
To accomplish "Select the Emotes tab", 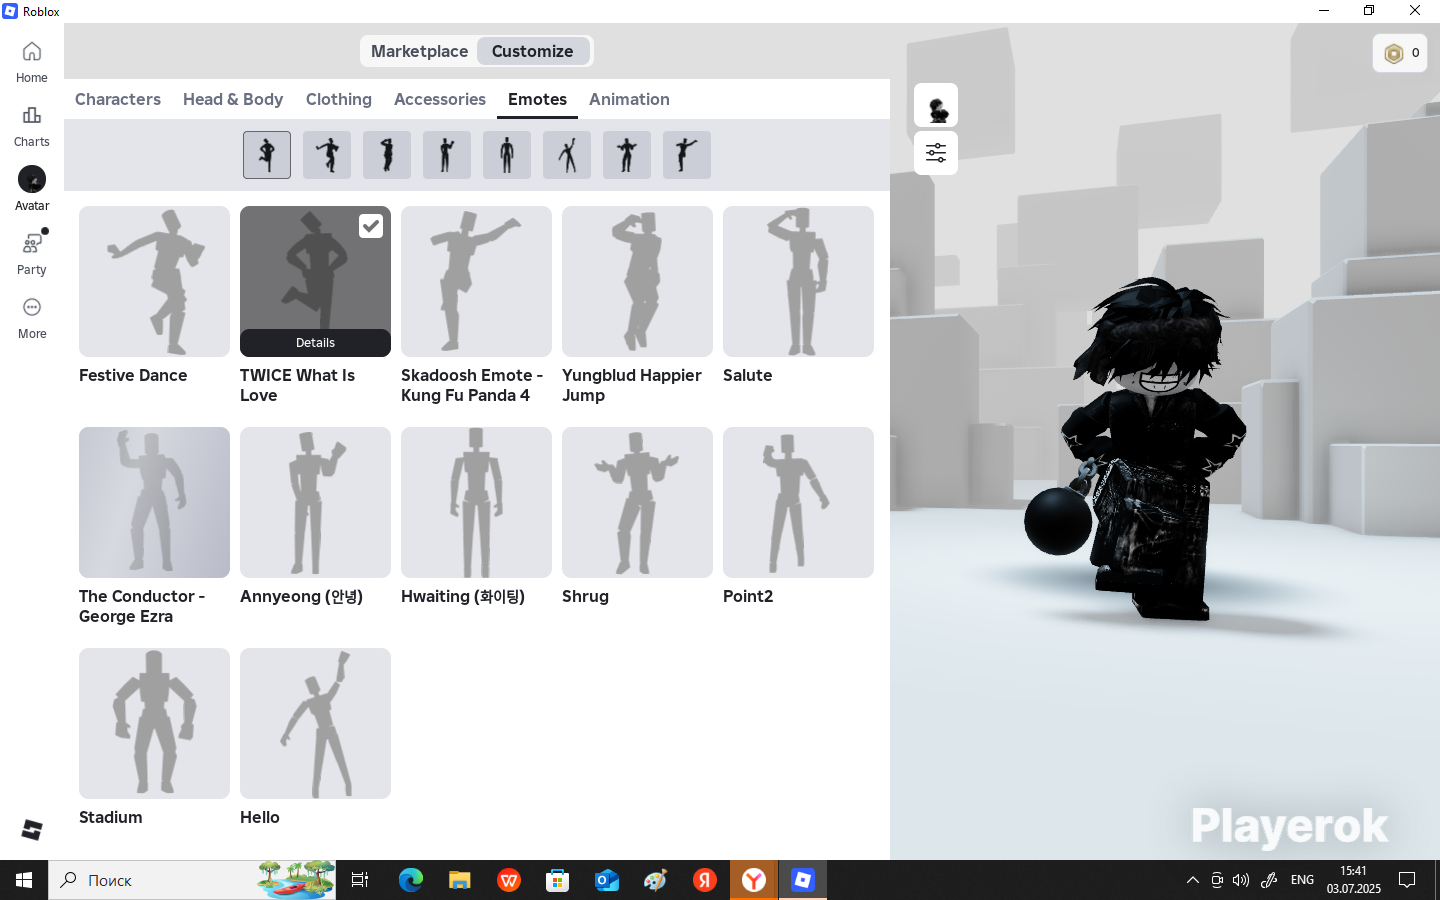I will coord(537,99).
